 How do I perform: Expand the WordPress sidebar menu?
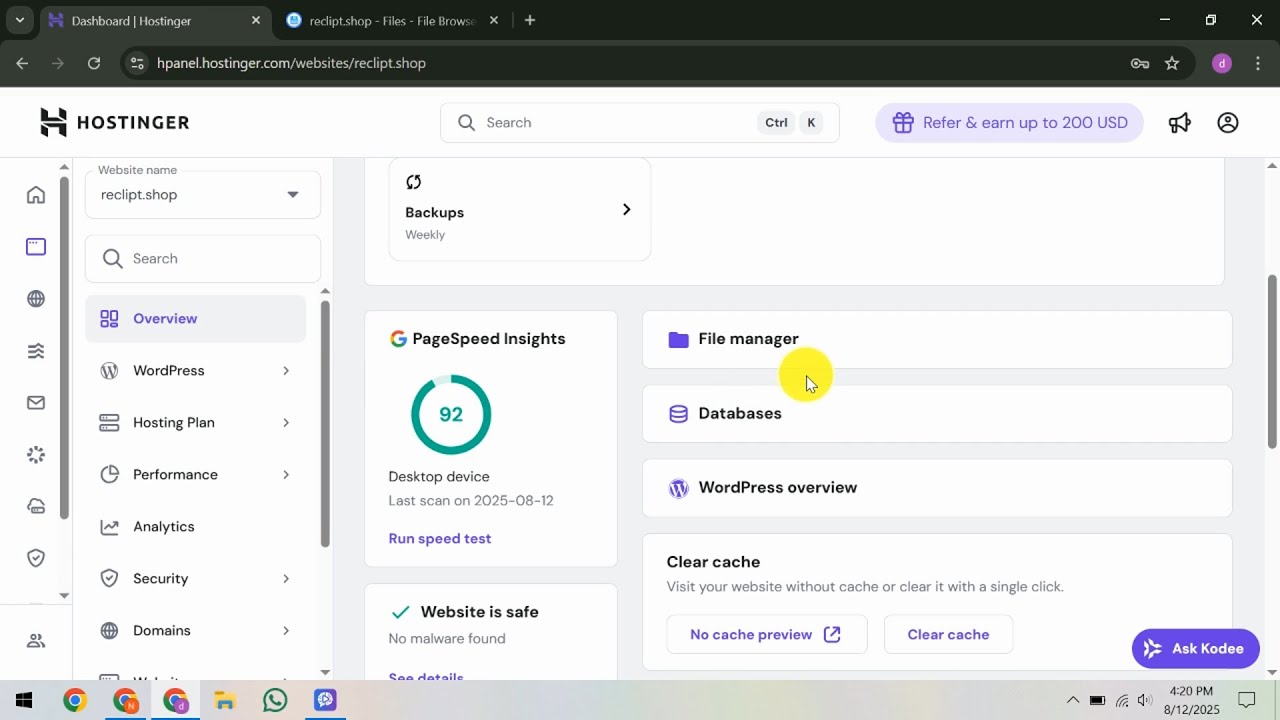pyautogui.click(x=195, y=370)
